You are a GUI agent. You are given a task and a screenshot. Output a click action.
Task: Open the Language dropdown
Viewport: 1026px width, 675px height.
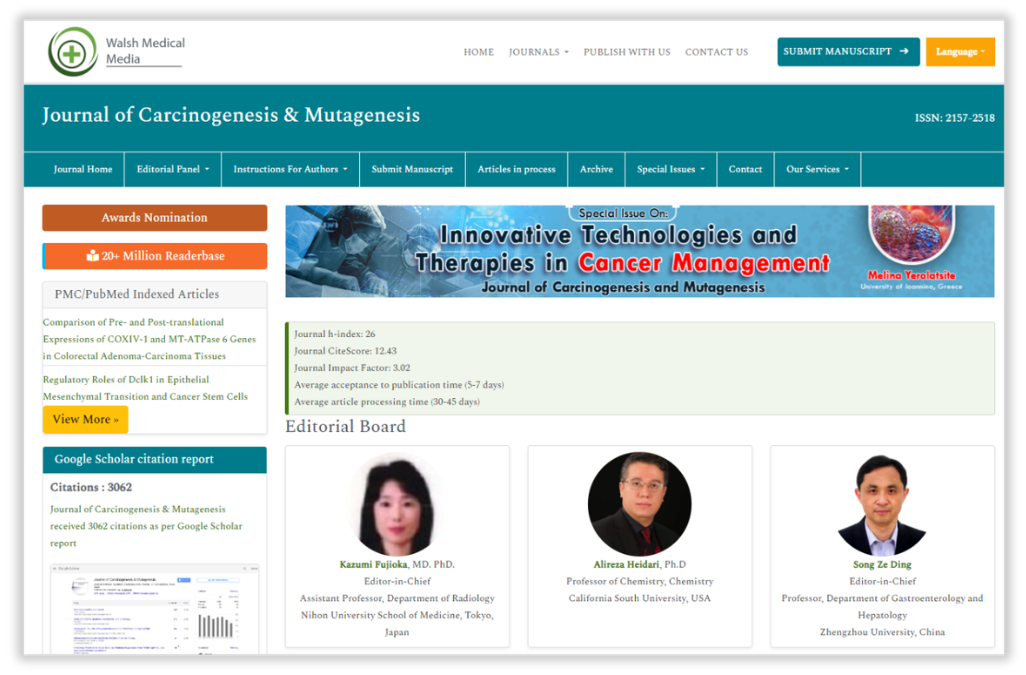click(960, 52)
